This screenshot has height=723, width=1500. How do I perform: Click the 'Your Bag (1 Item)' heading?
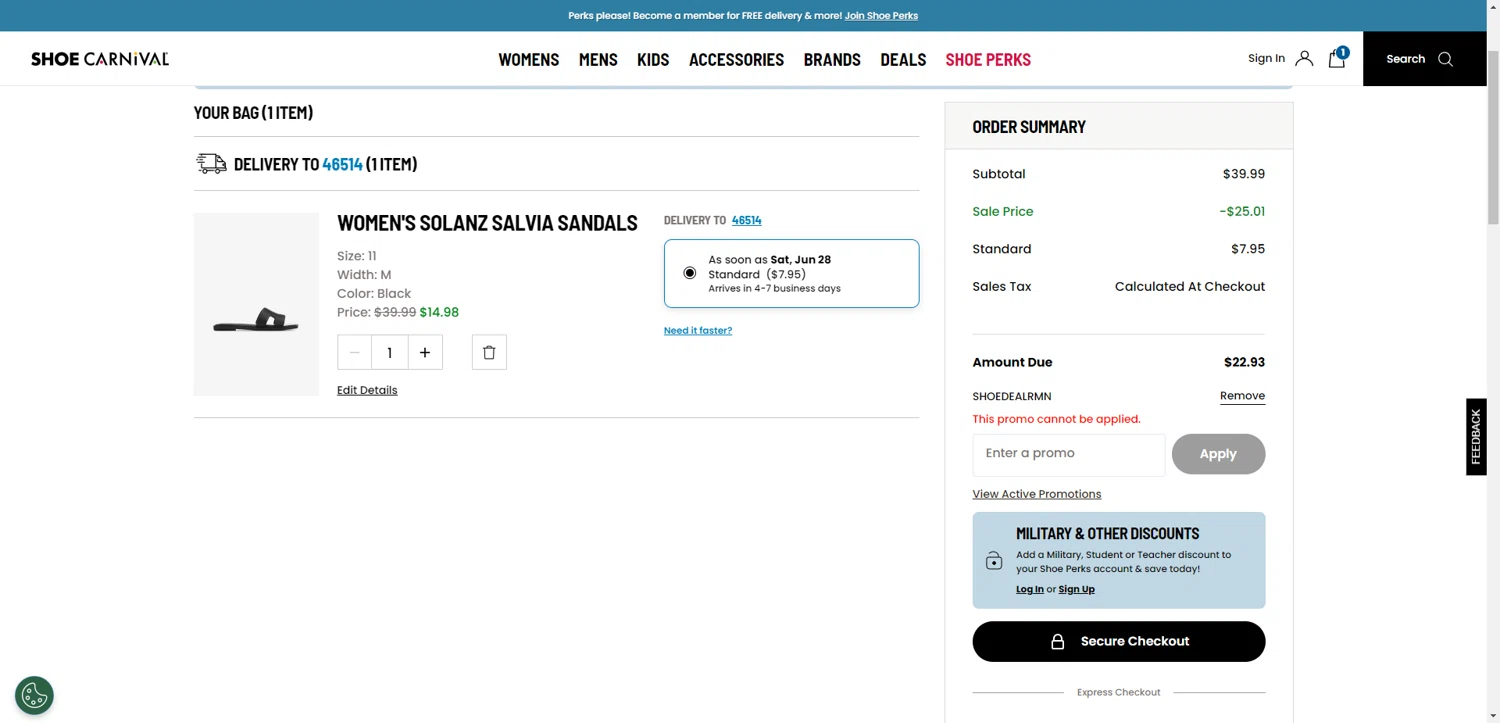point(253,112)
